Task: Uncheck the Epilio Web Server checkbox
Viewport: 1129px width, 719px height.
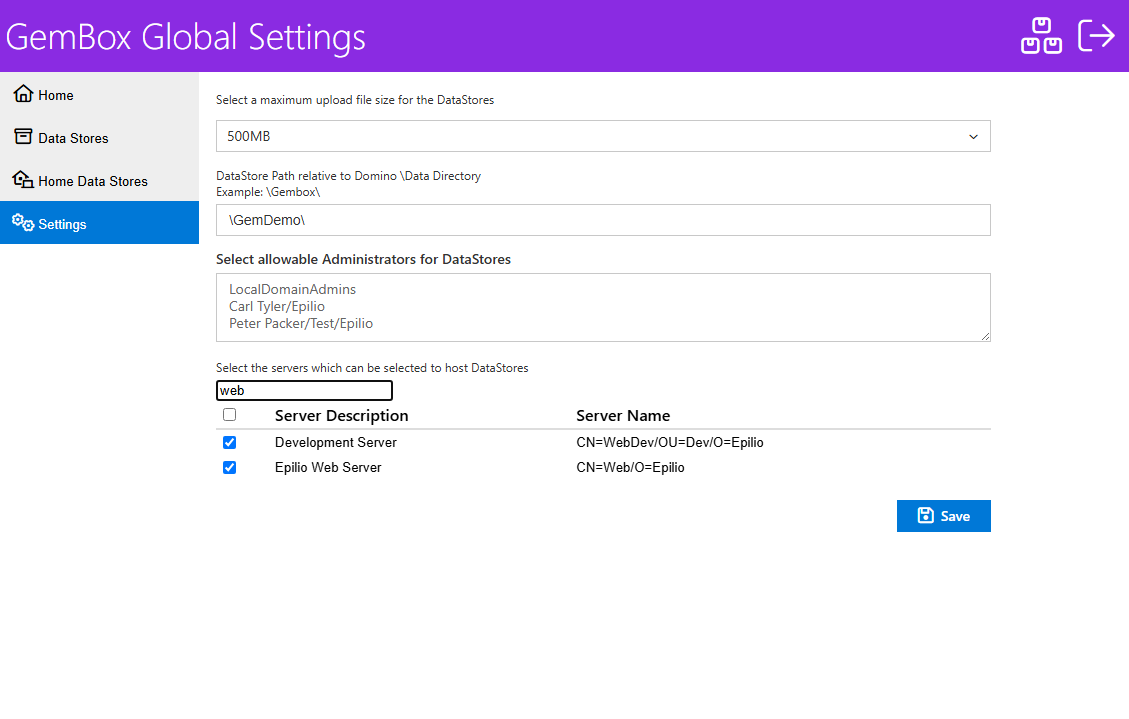Action: [230, 467]
